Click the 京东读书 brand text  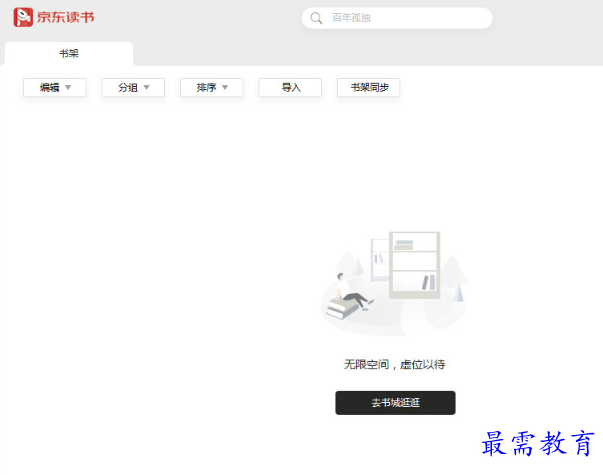[x=66, y=17]
